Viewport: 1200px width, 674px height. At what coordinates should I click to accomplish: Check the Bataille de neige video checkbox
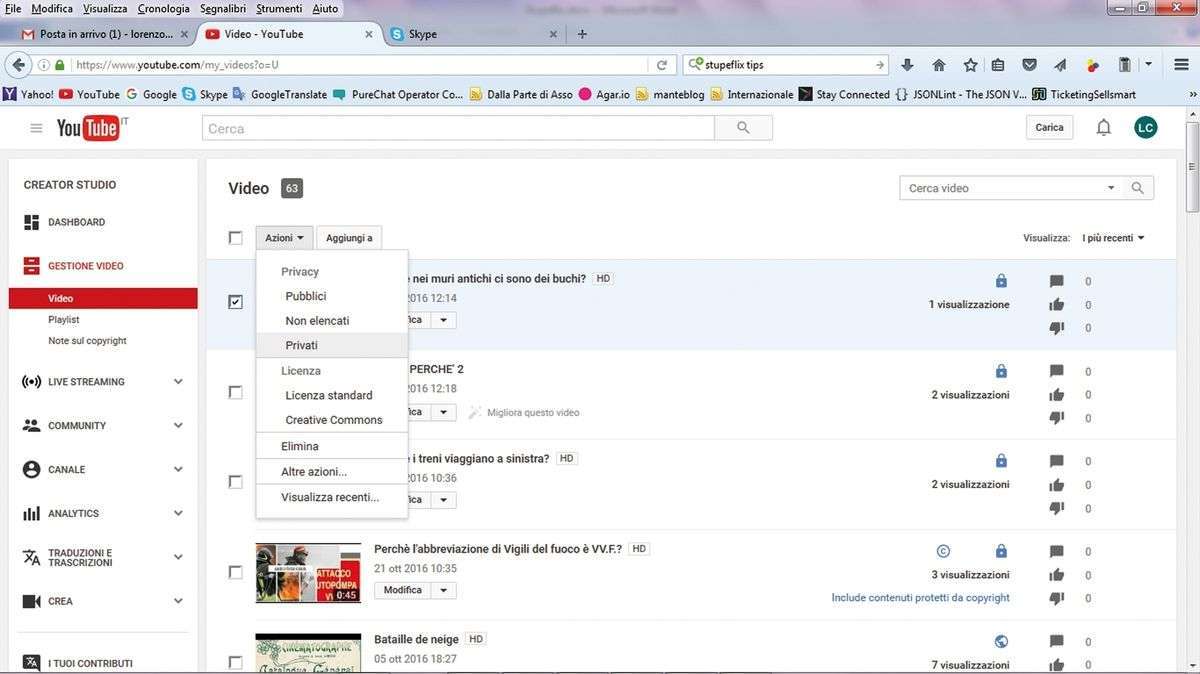pos(235,662)
